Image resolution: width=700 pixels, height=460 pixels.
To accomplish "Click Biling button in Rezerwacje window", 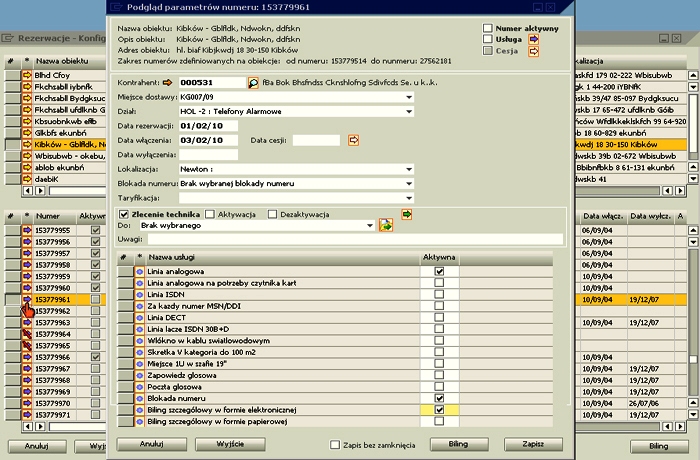I will [659, 446].
